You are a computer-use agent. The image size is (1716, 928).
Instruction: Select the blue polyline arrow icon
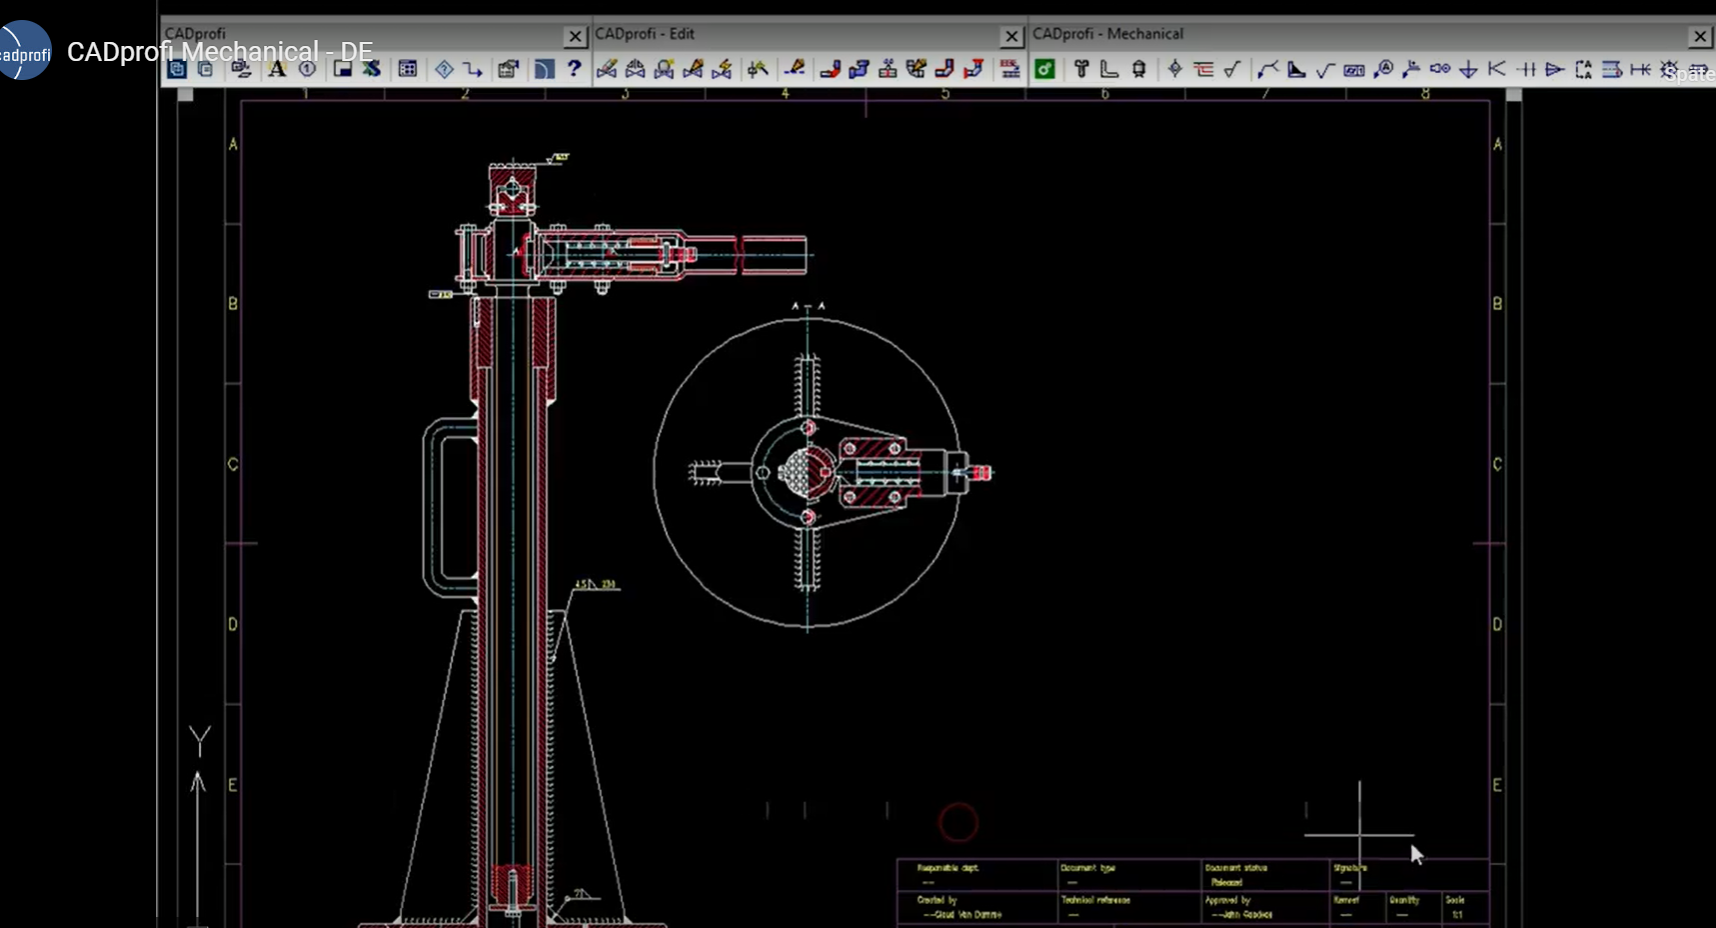click(473, 69)
